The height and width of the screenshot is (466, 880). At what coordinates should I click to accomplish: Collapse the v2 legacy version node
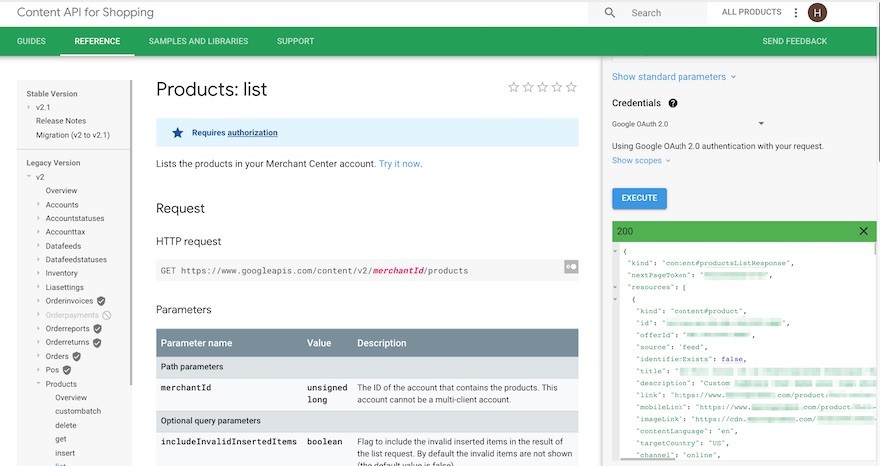(x=29, y=176)
